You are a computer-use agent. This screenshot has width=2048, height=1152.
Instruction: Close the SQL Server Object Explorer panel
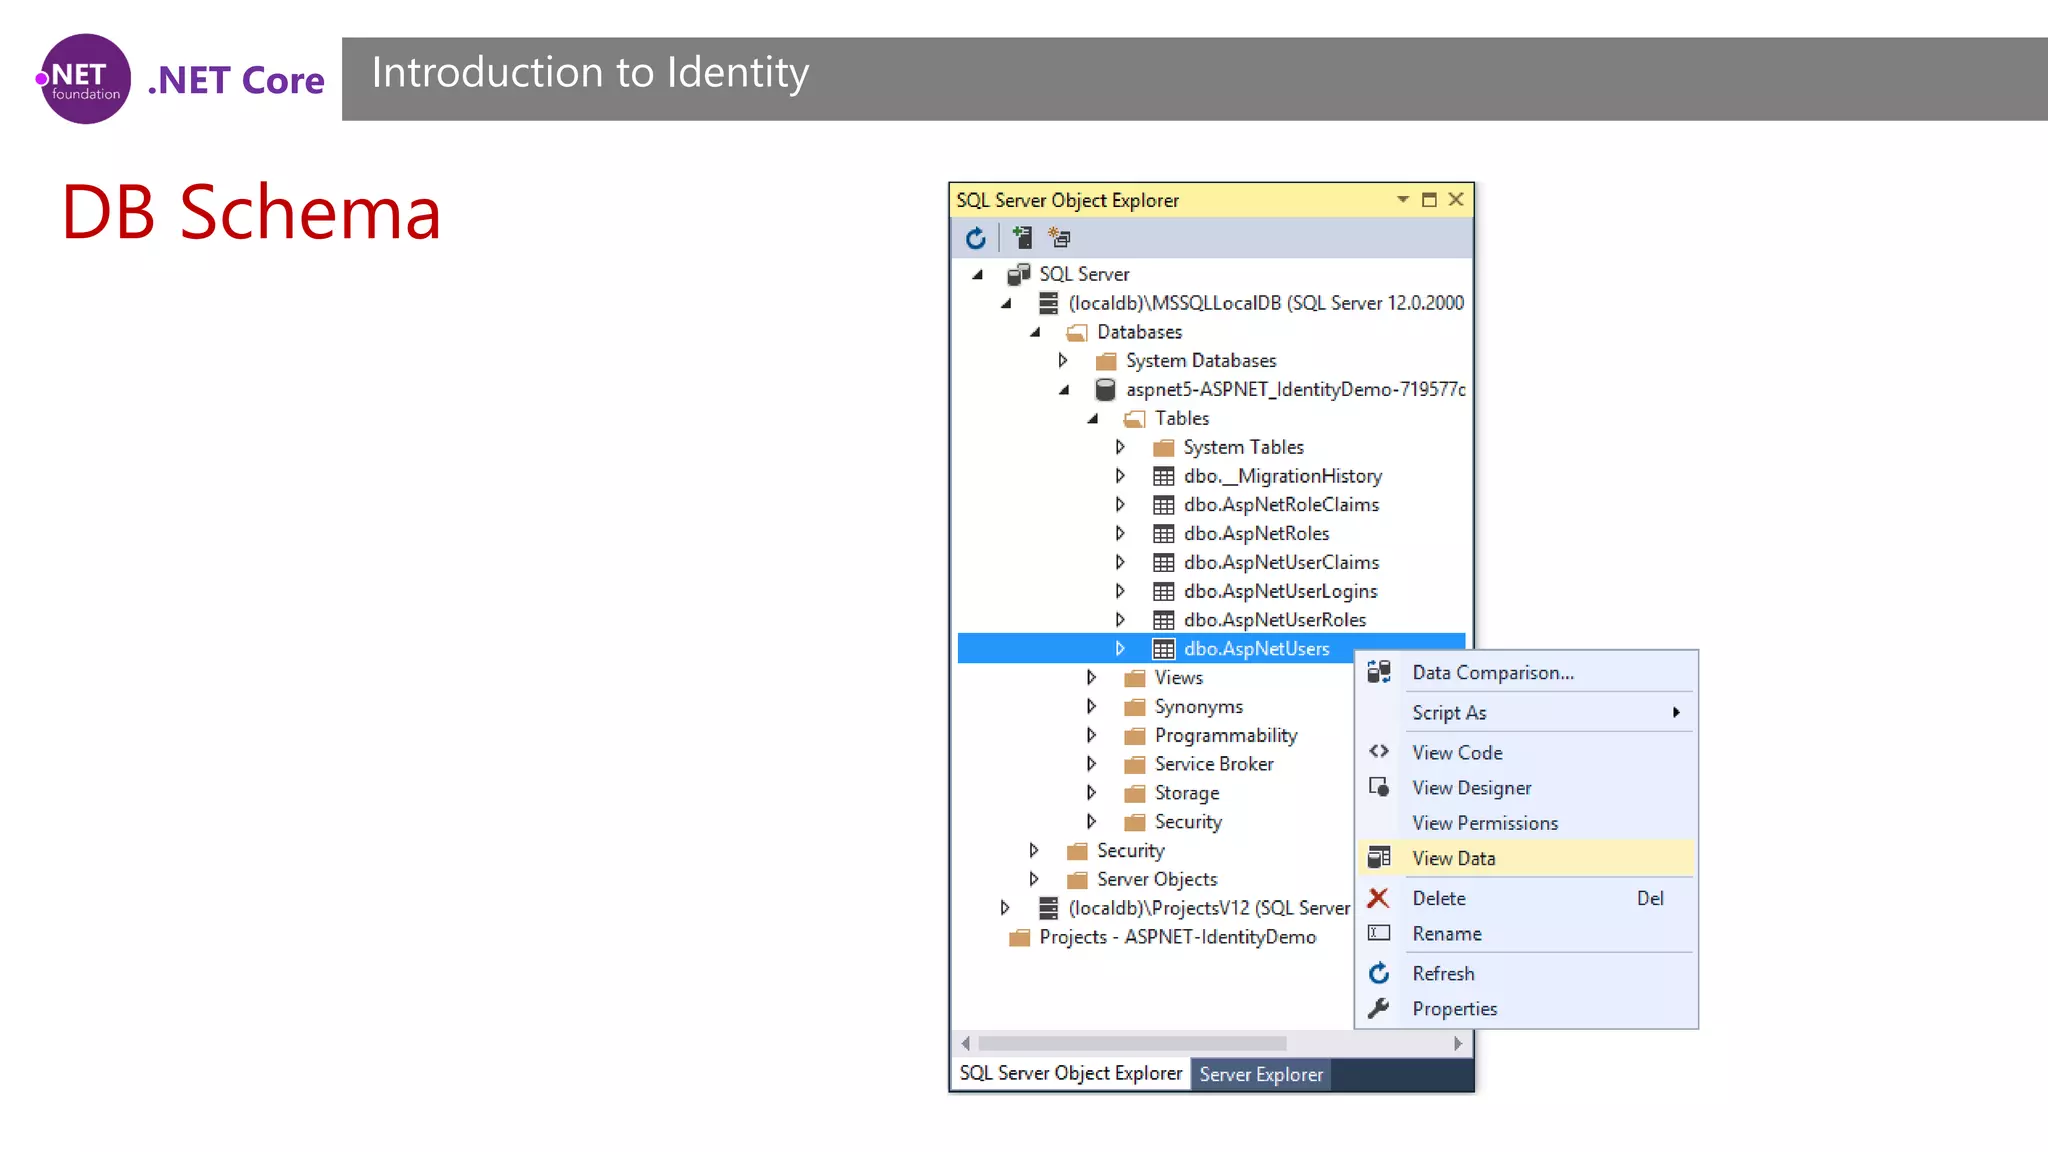(x=1456, y=200)
